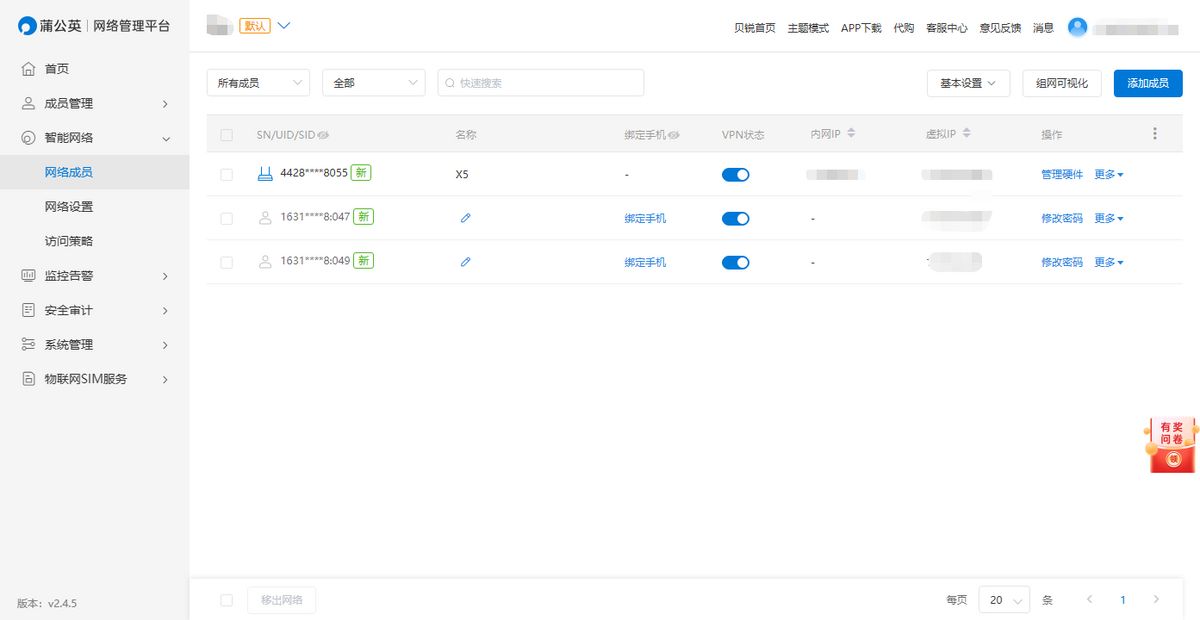Click the 安全审计 document icon
The image size is (1200, 620).
pos(28,310)
